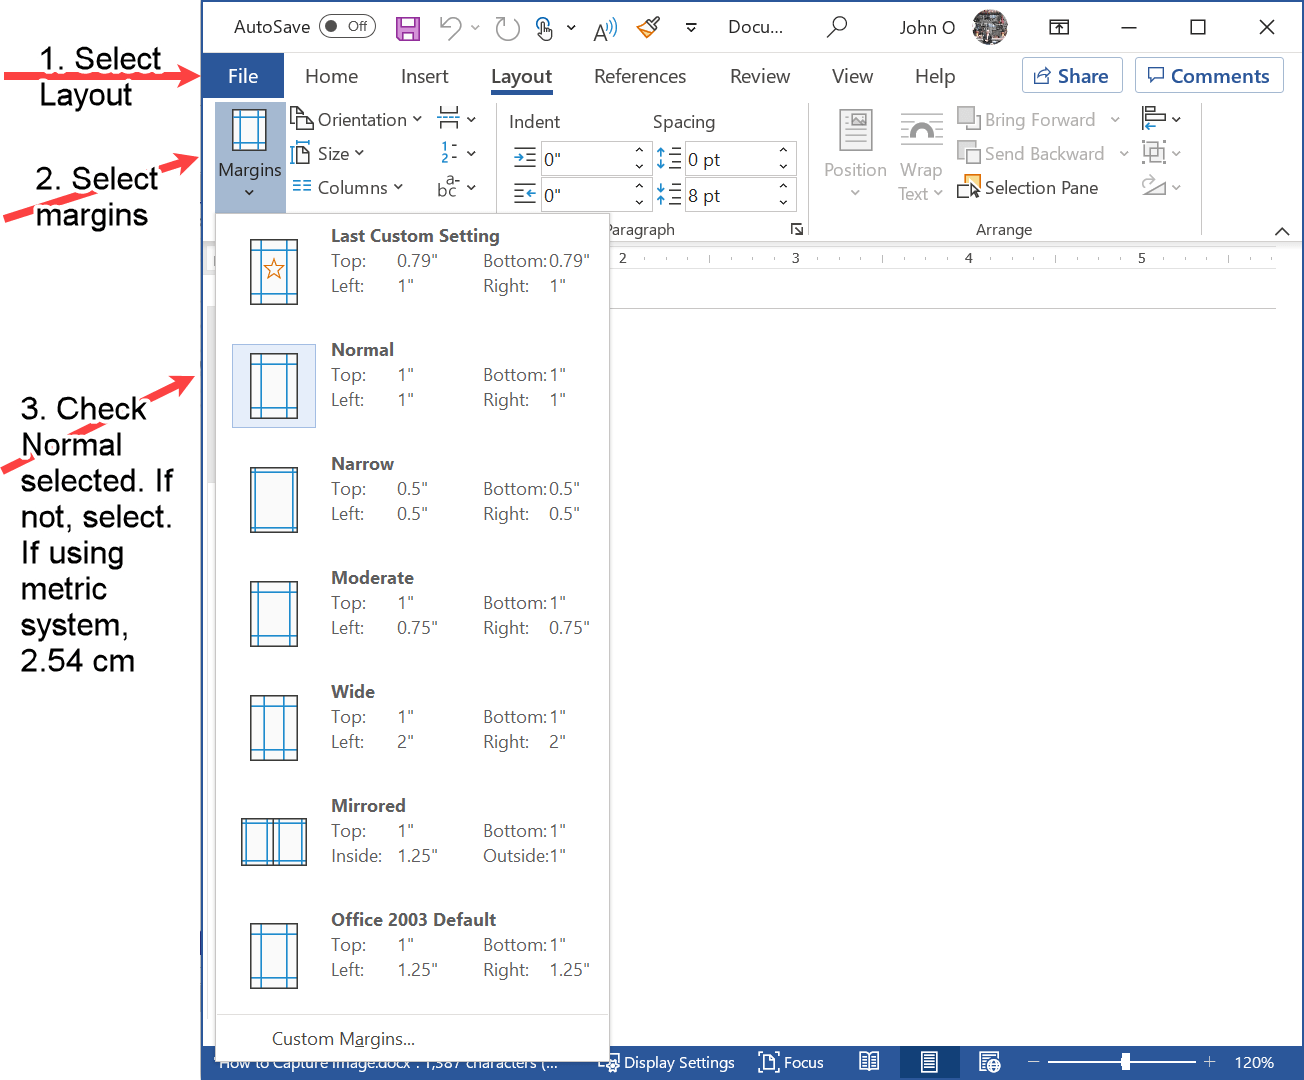Toggle the AutoSave switch
1304x1080 pixels.
coord(347,27)
